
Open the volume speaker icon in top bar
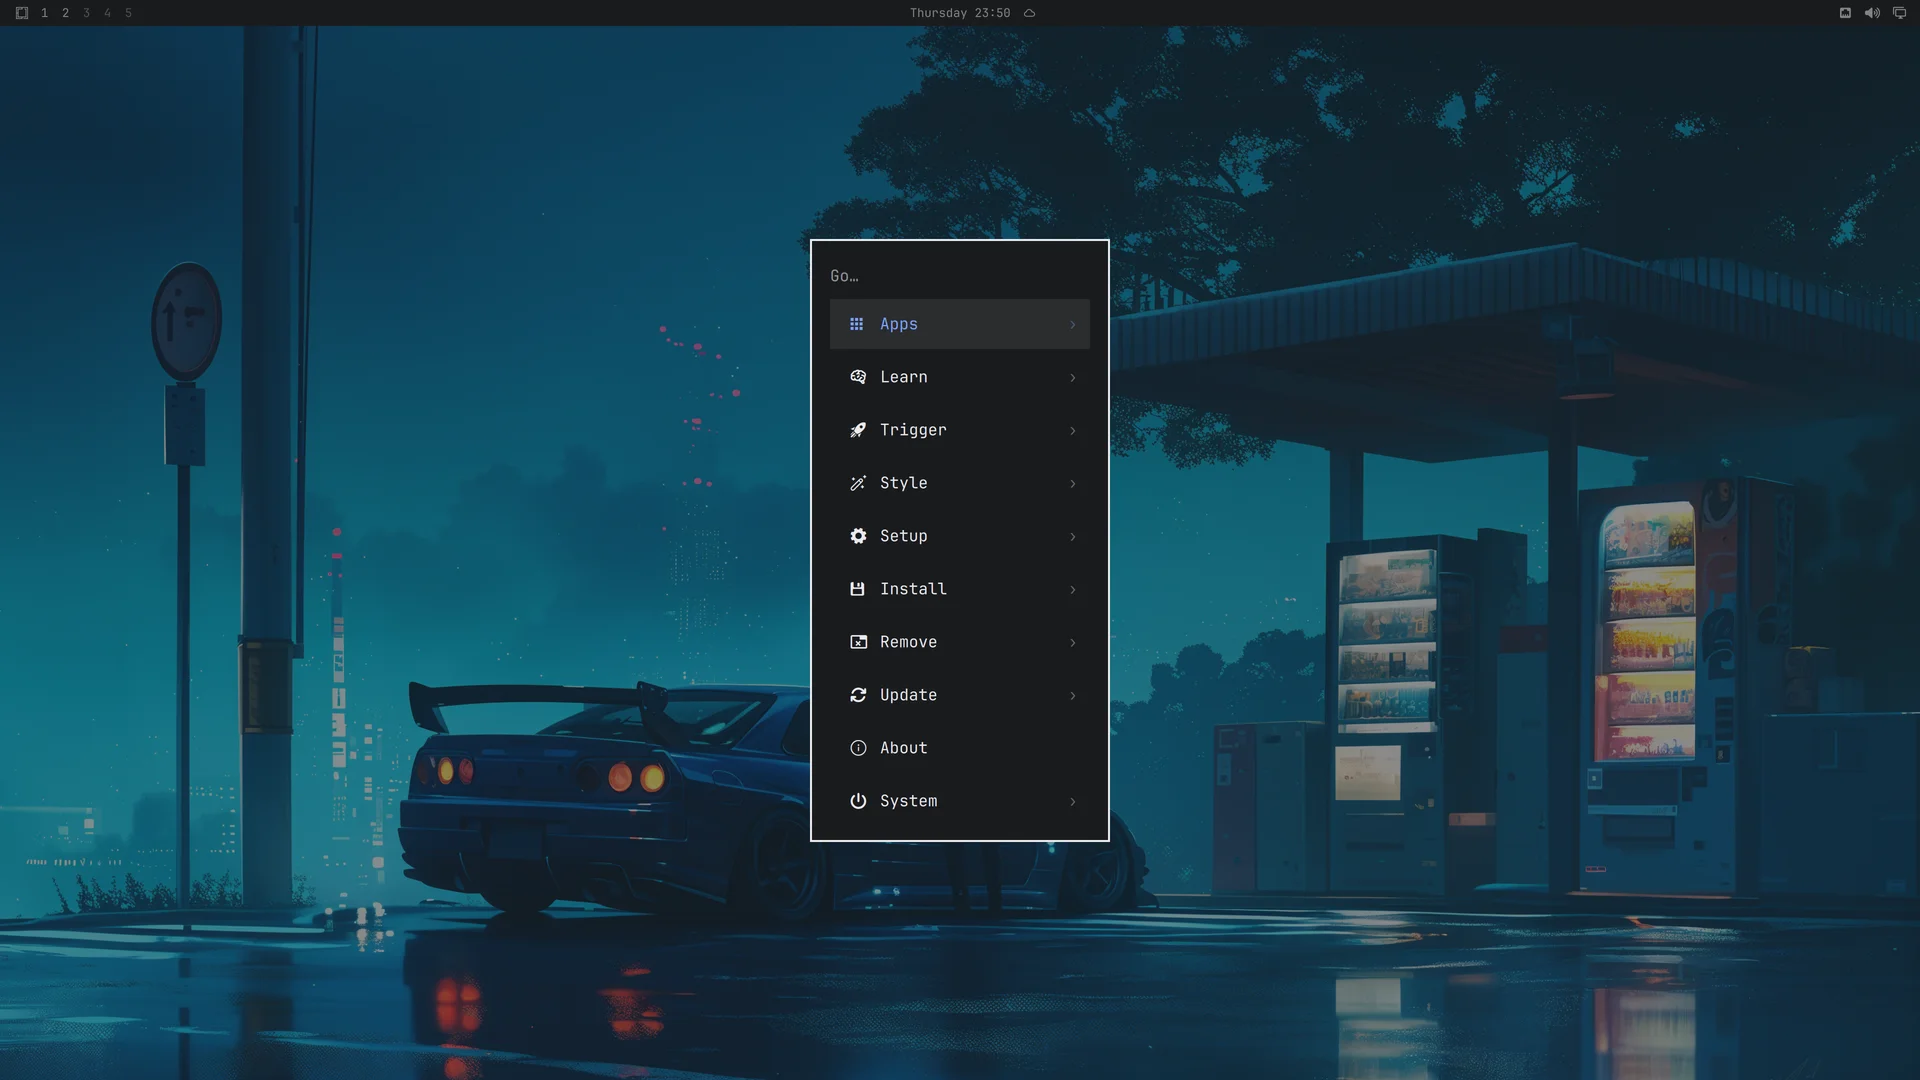pyautogui.click(x=1872, y=13)
